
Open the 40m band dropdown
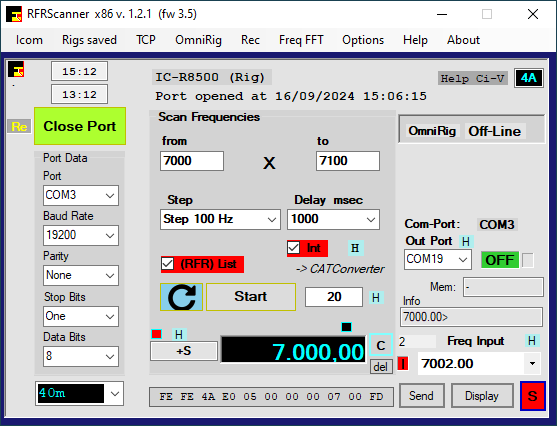80,393
